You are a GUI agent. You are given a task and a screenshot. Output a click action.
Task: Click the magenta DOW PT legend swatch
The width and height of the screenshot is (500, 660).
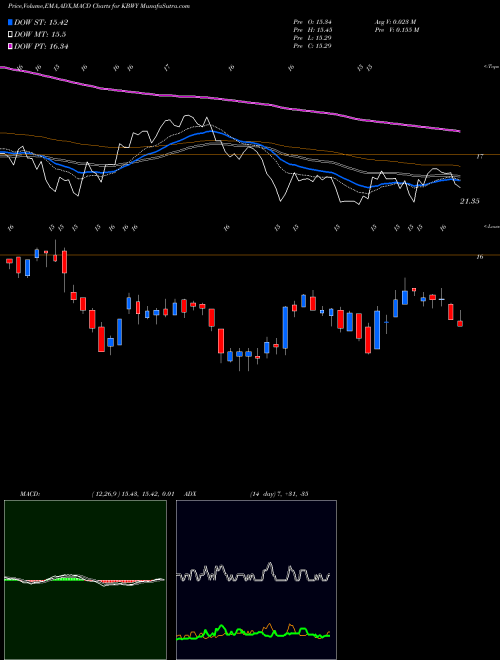tap(11, 46)
